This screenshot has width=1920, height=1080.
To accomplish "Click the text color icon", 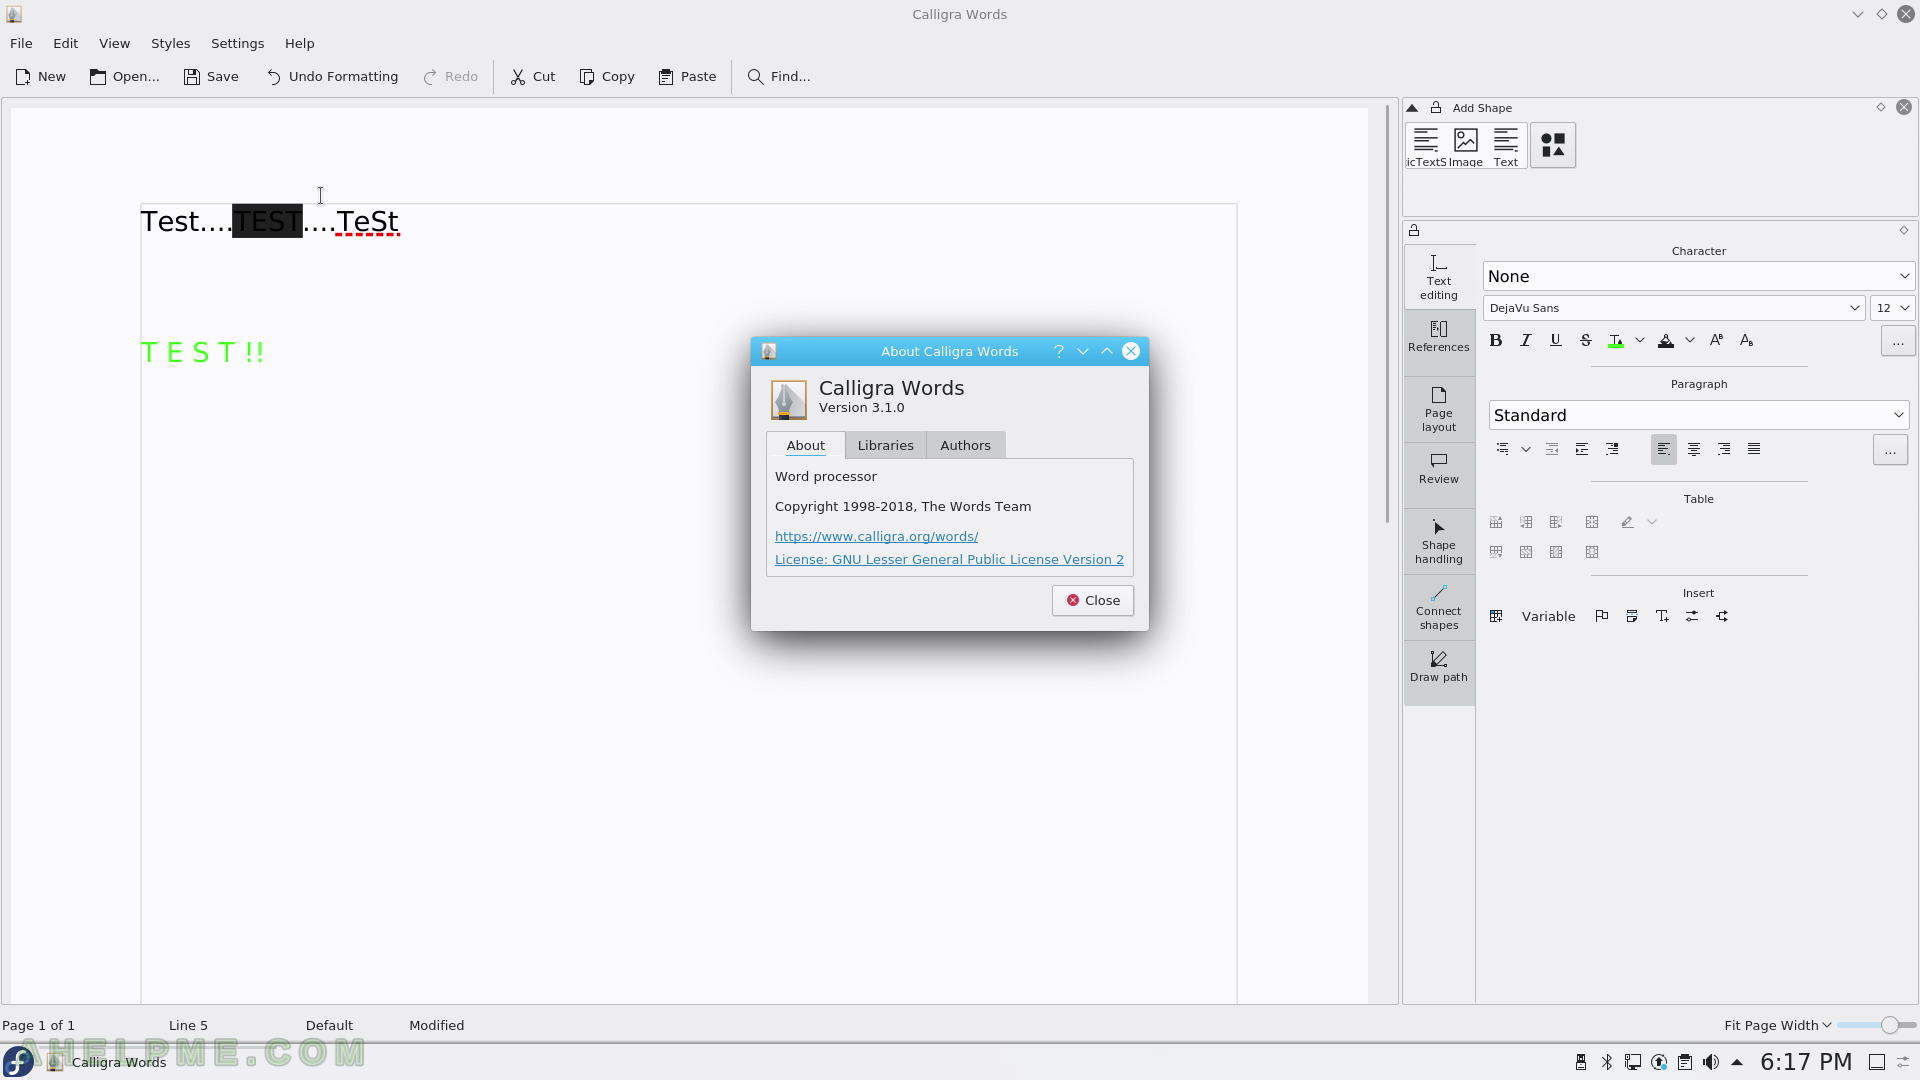I will point(1616,340).
